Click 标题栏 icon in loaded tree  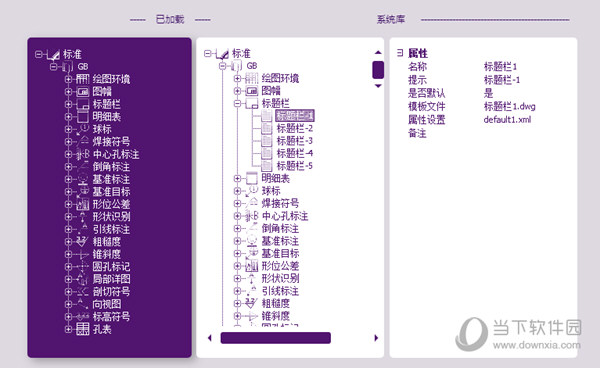[82, 104]
